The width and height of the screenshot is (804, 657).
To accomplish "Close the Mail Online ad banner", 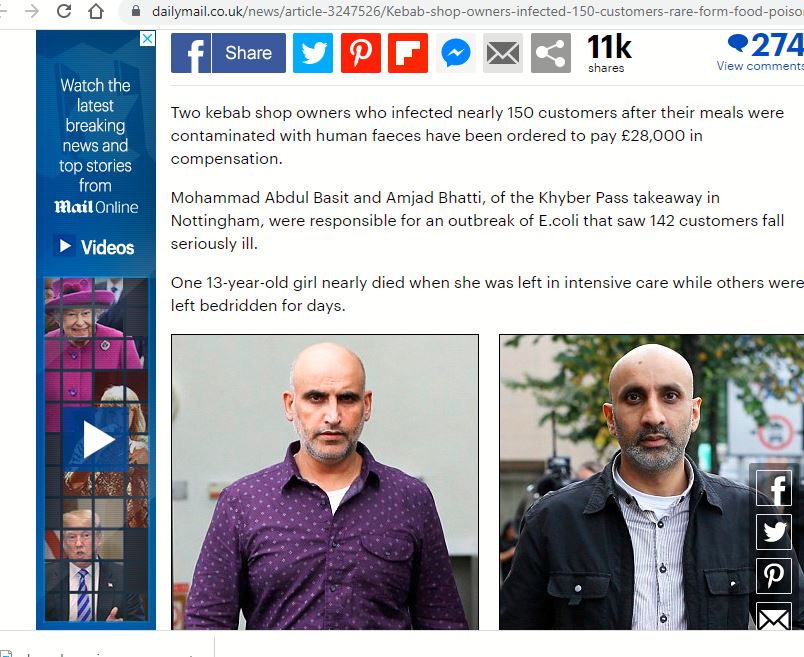I will point(148,38).
